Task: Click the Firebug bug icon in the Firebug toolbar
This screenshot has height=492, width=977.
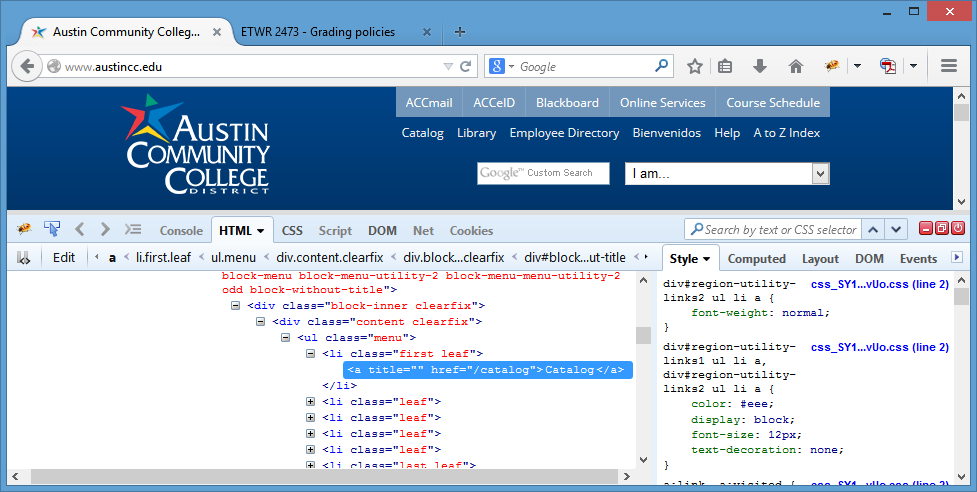Action: coord(24,229)
